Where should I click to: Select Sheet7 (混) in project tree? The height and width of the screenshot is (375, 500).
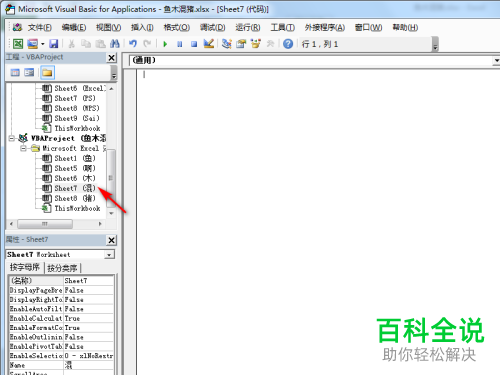pos(69,188)
